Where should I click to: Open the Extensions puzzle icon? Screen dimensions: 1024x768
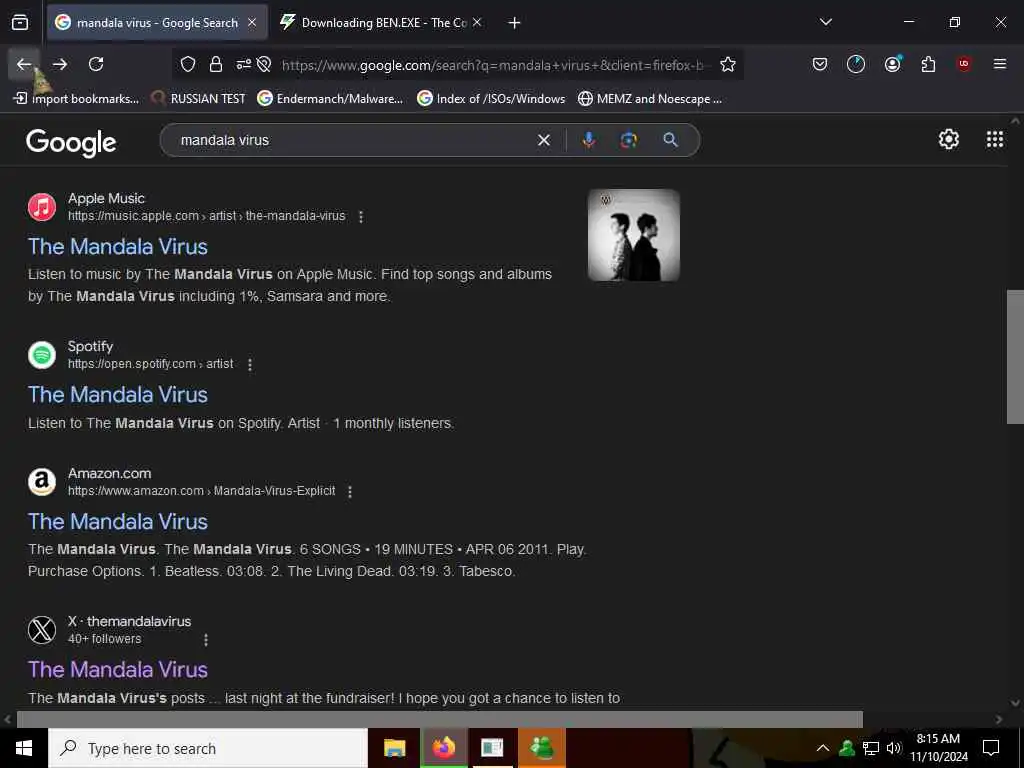928,64
